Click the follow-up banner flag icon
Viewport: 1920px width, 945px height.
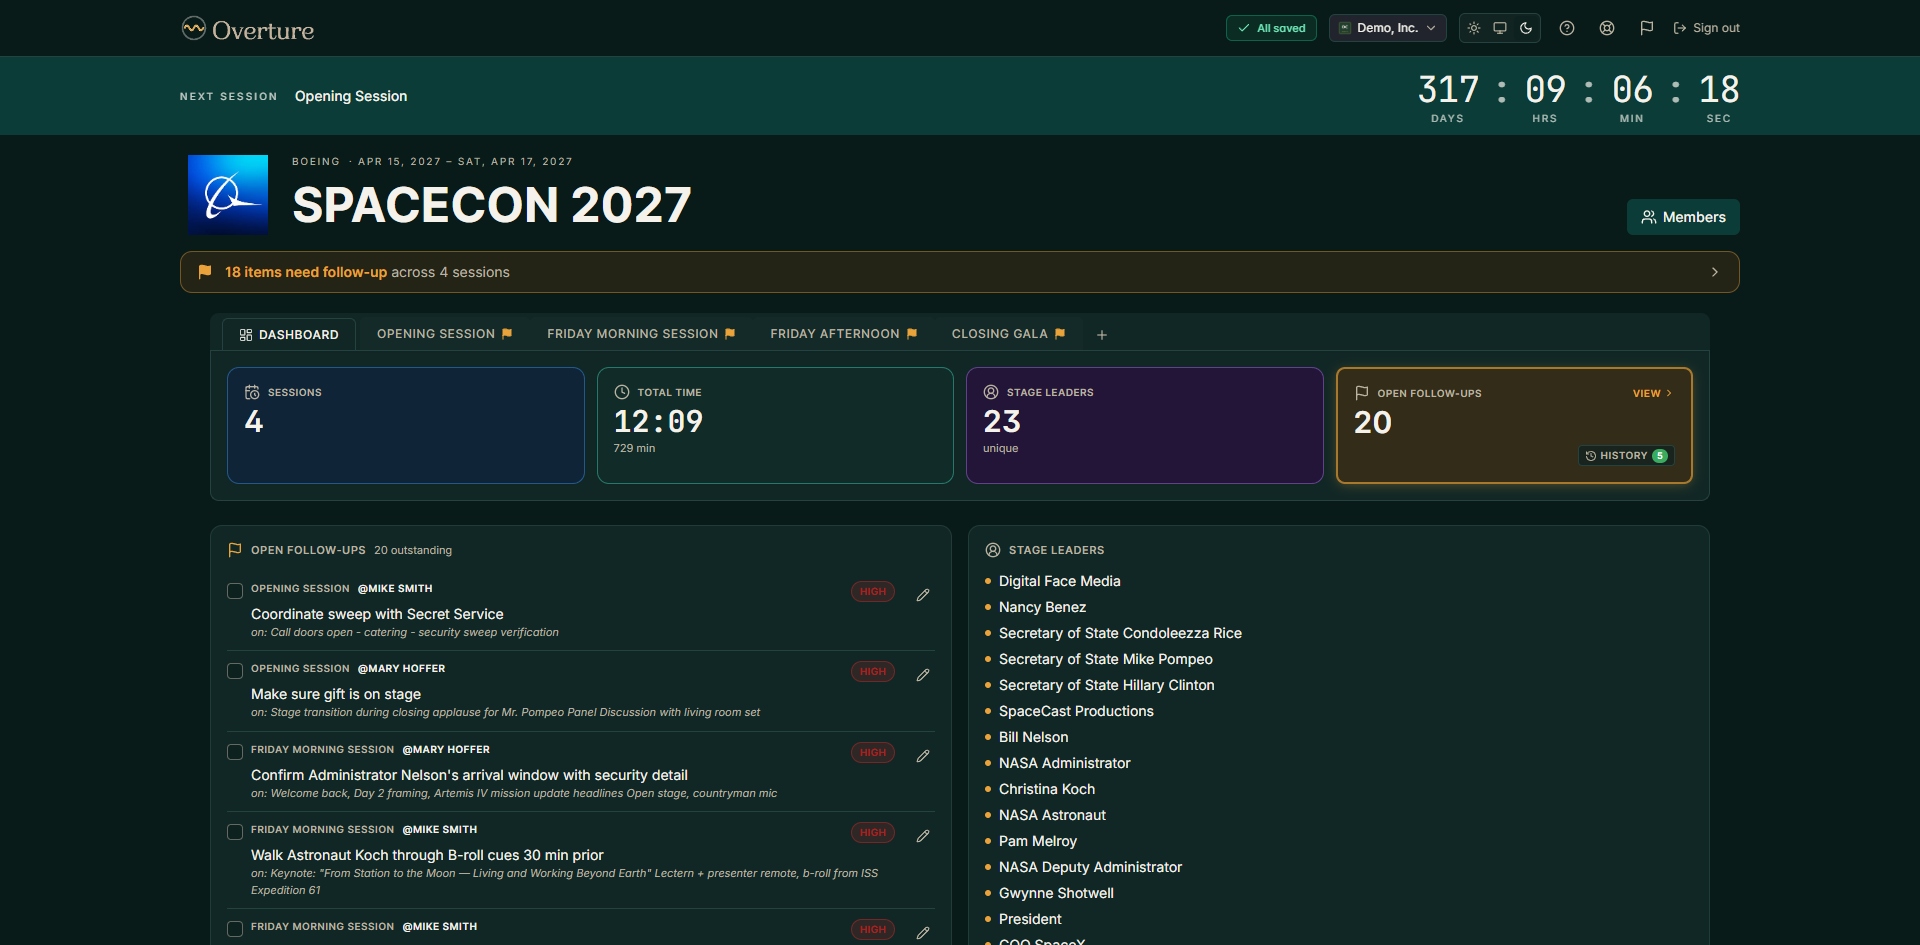205,272
